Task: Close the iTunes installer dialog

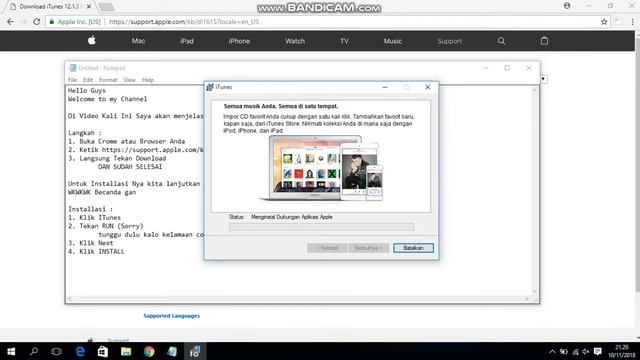Action: pyautogui.click(x=427, y=87)
